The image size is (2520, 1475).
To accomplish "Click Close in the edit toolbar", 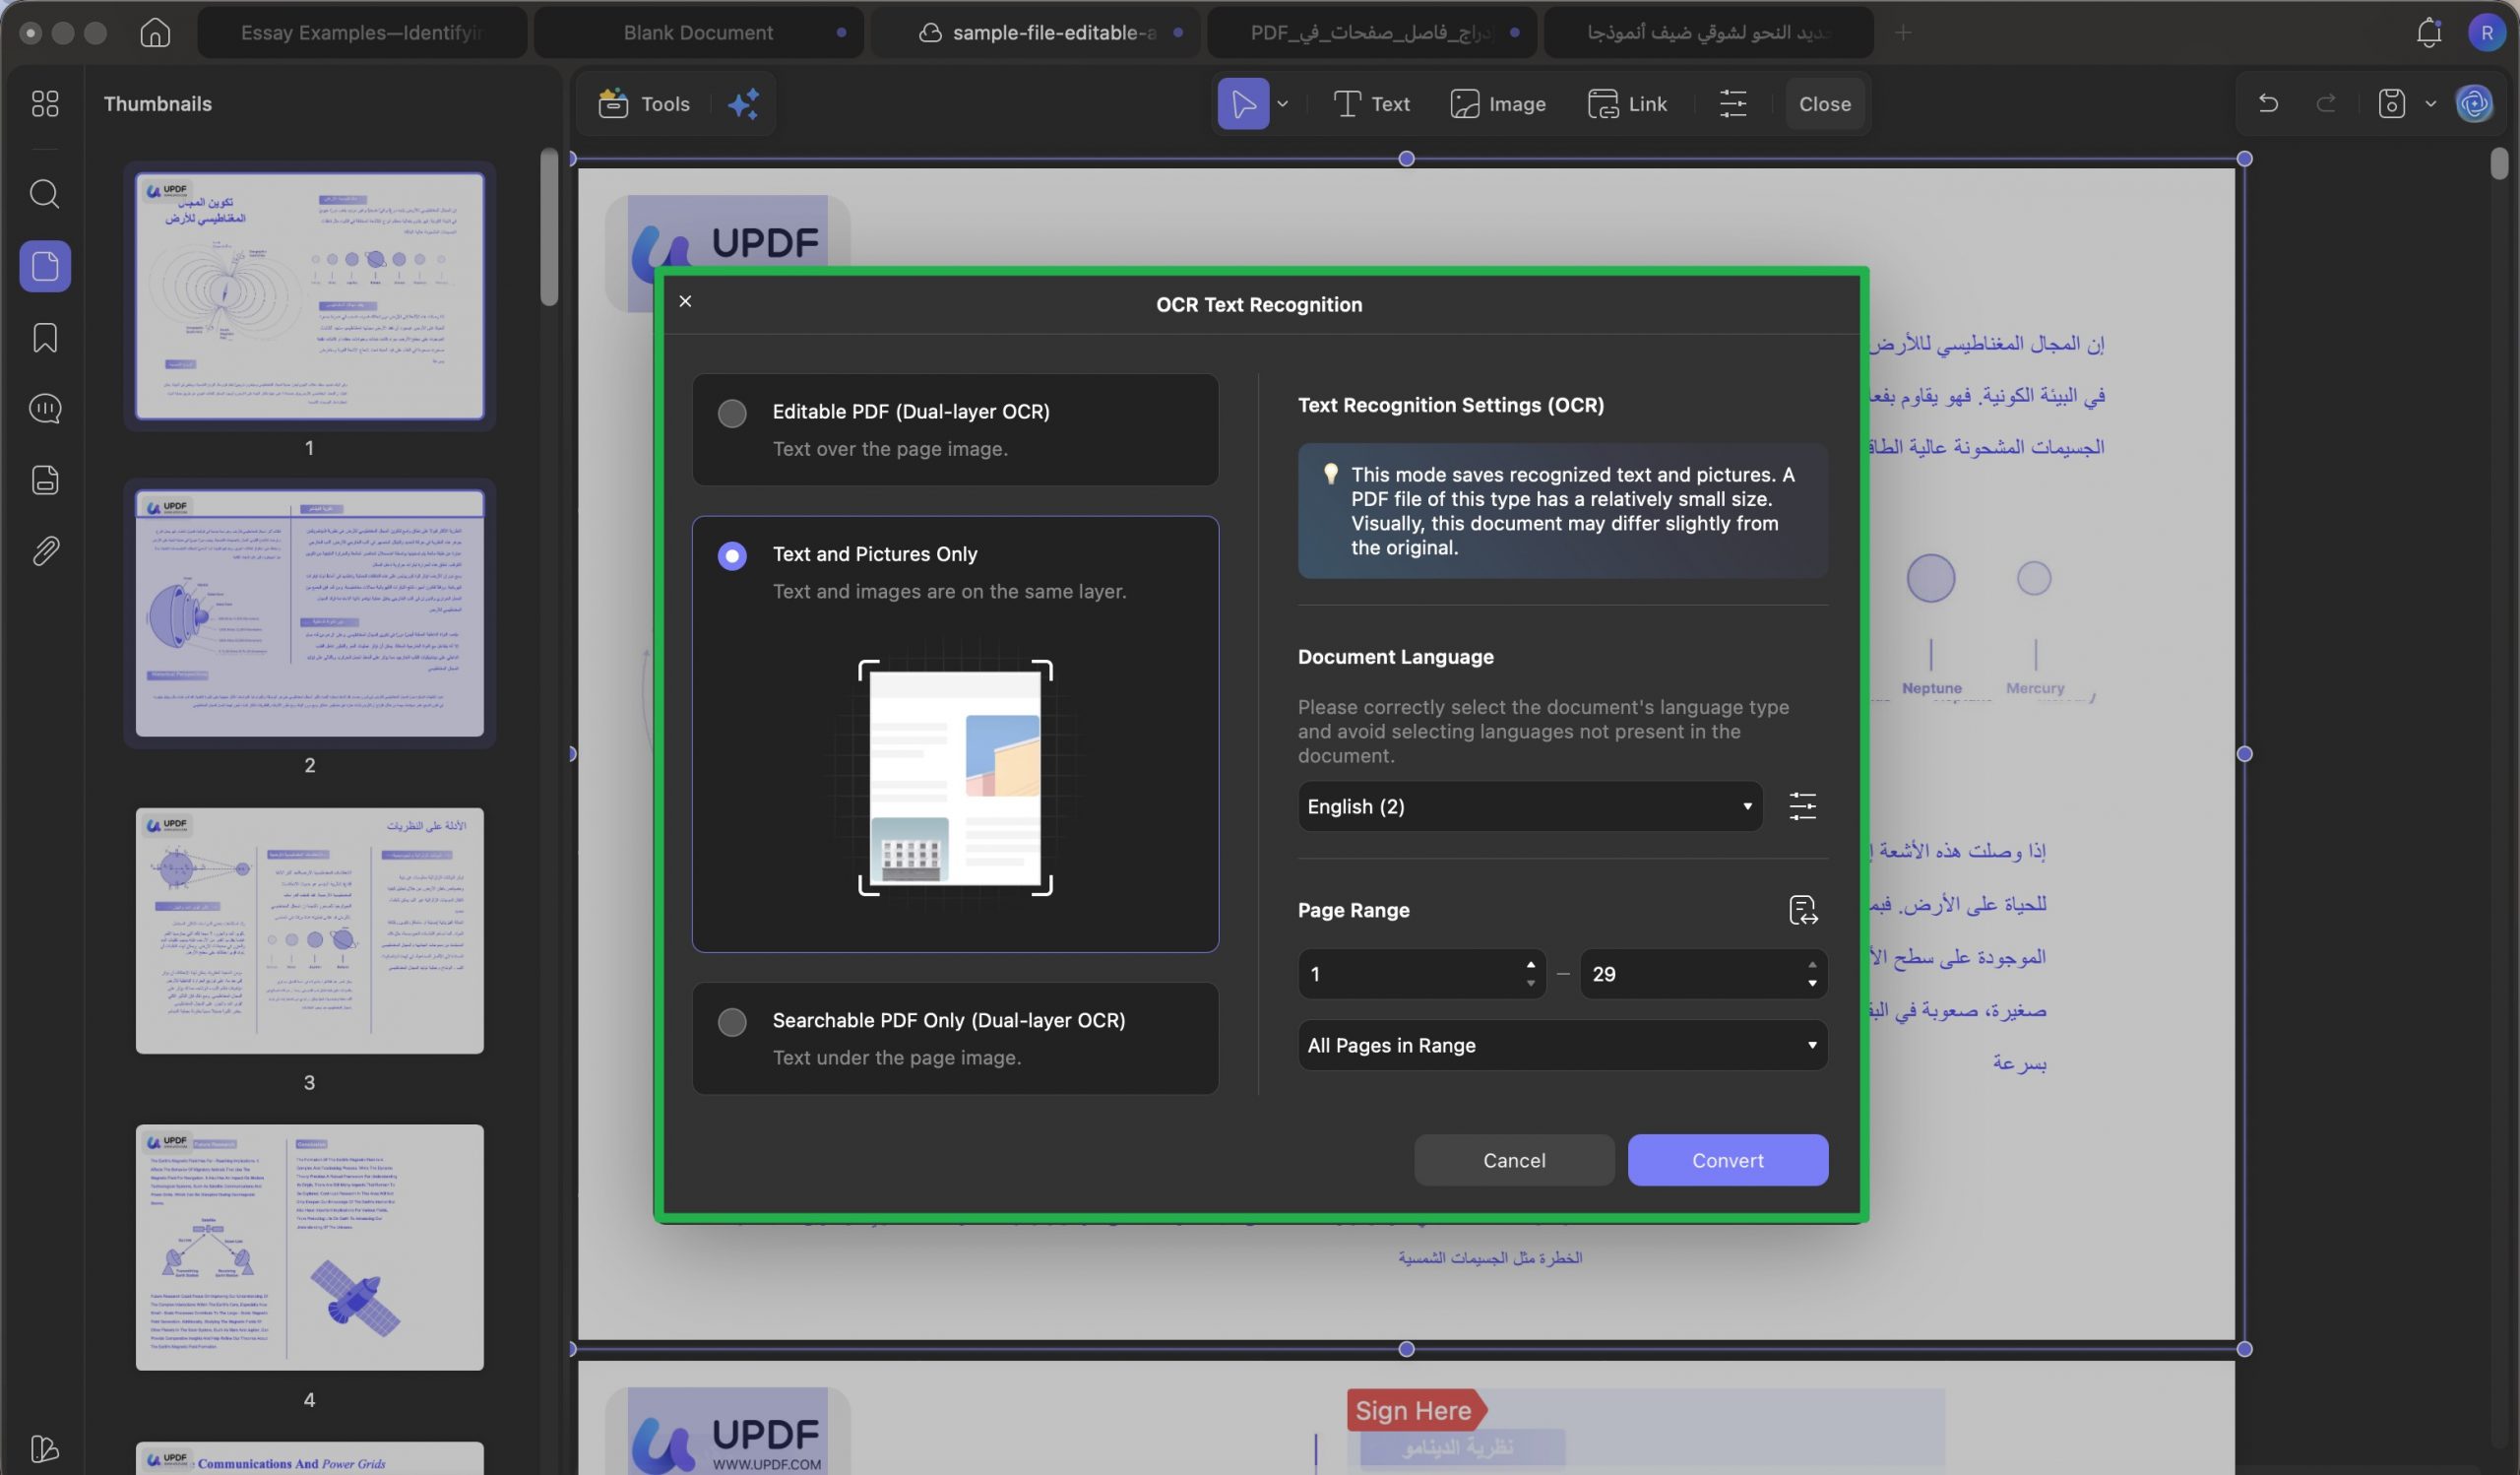I will click(1825, 104).
